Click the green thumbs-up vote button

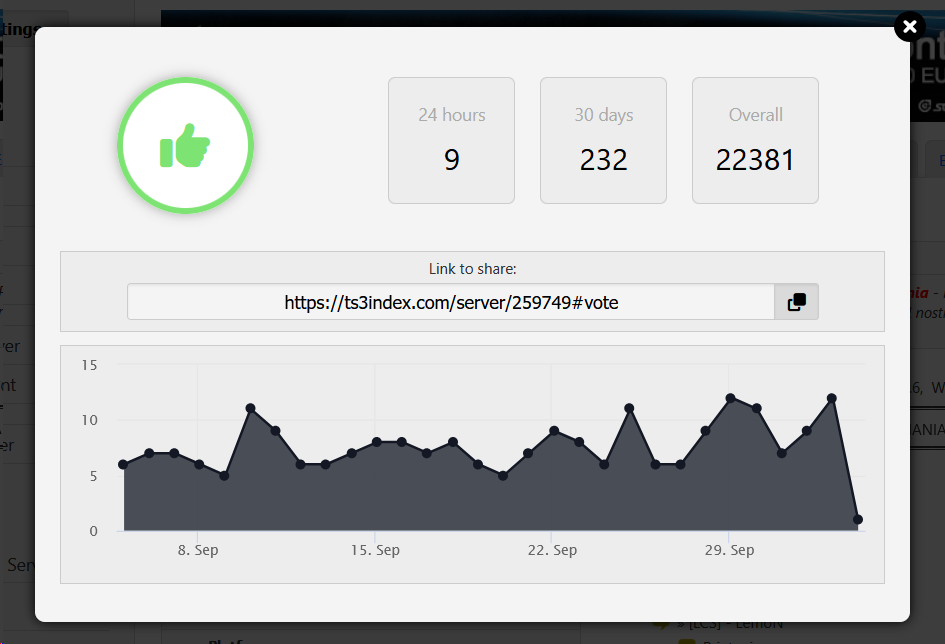186,145
